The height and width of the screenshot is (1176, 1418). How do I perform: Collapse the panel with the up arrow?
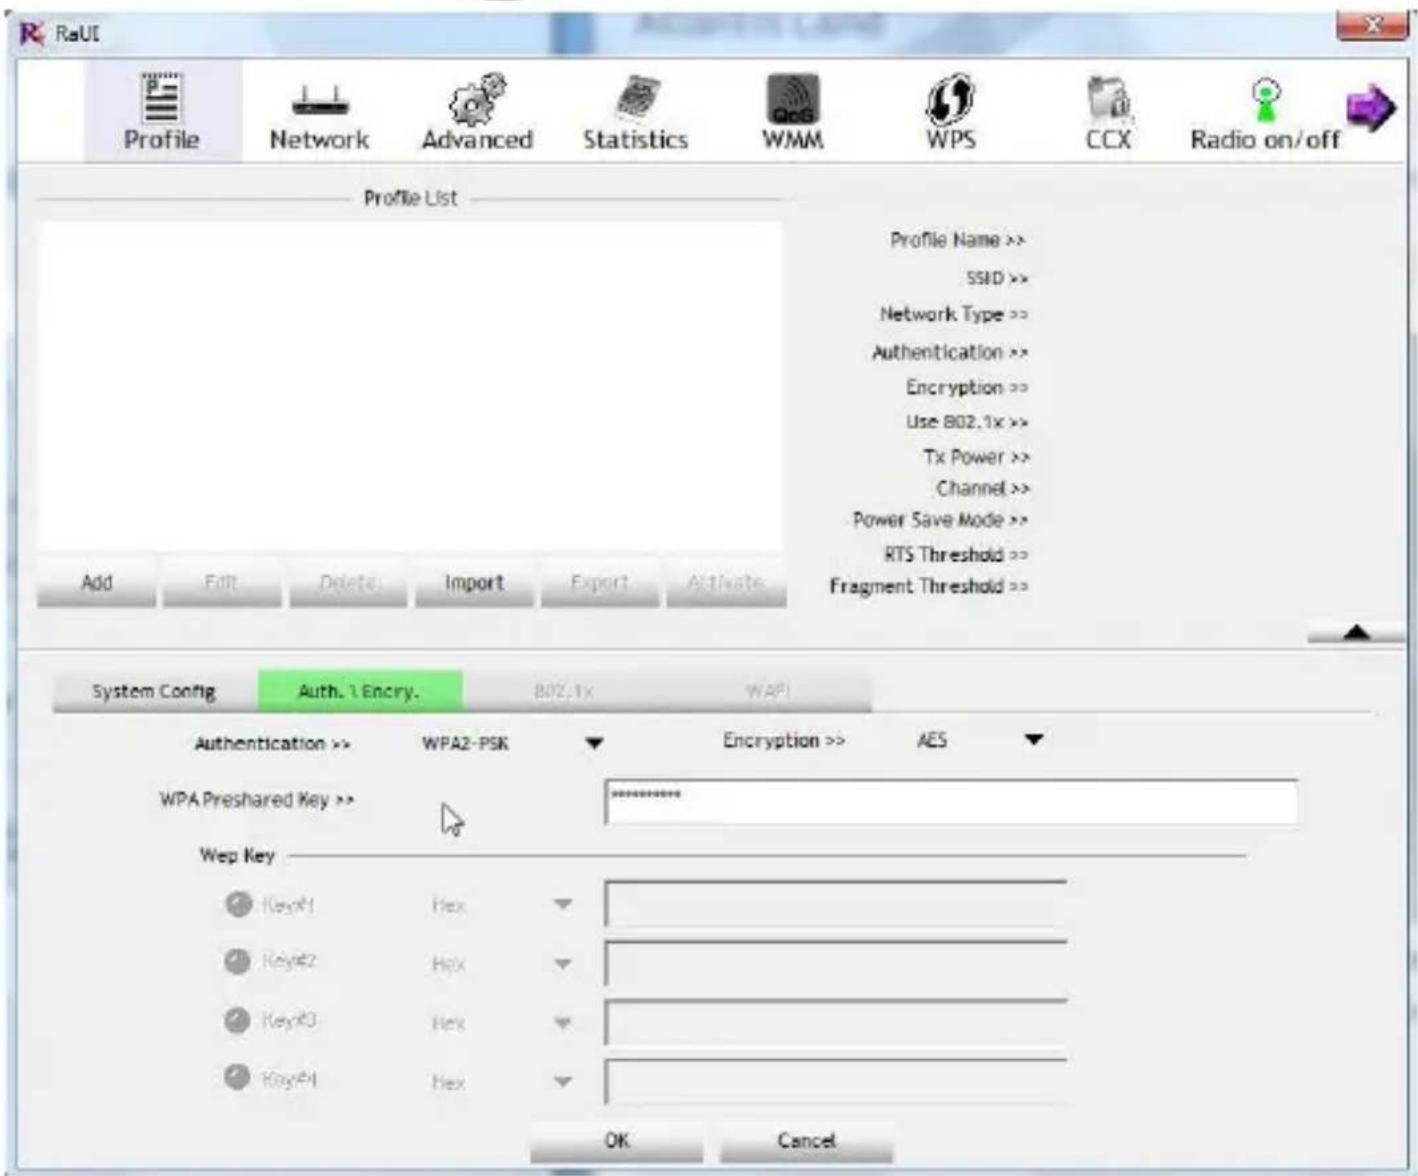[x=1356, y=632]
